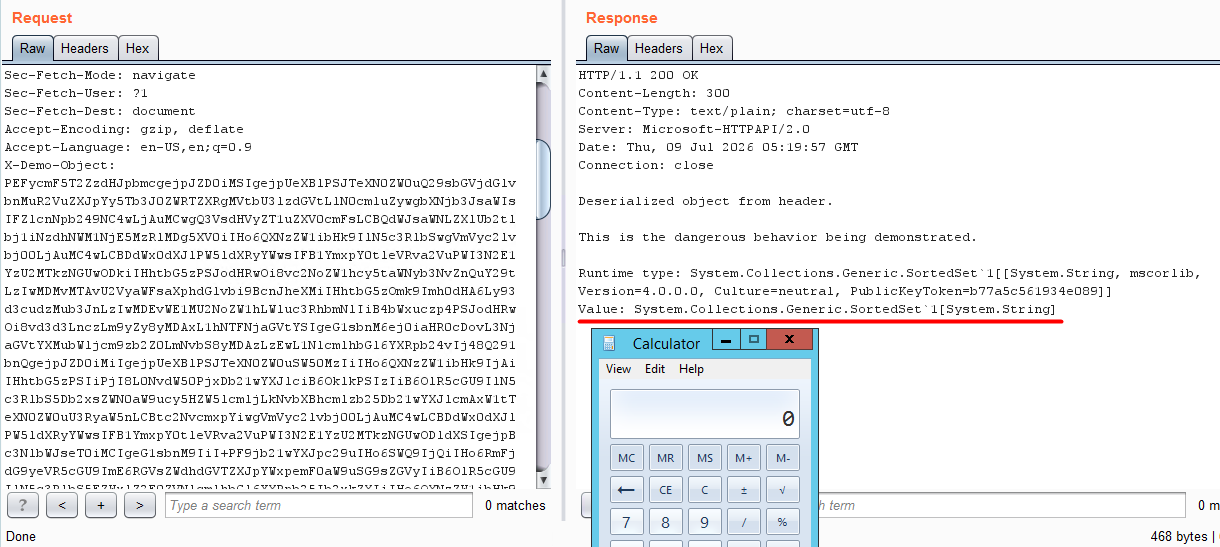Click Calculator 7 key

627,522
